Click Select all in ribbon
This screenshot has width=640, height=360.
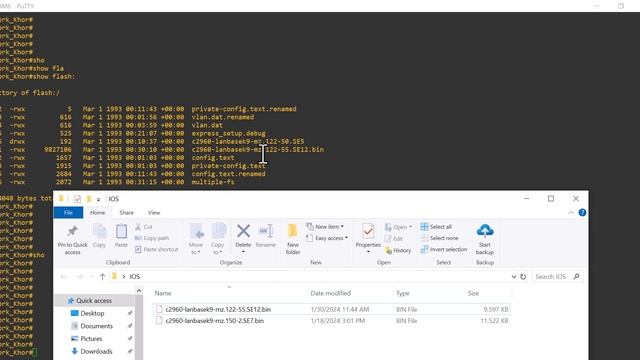point(436,227)
